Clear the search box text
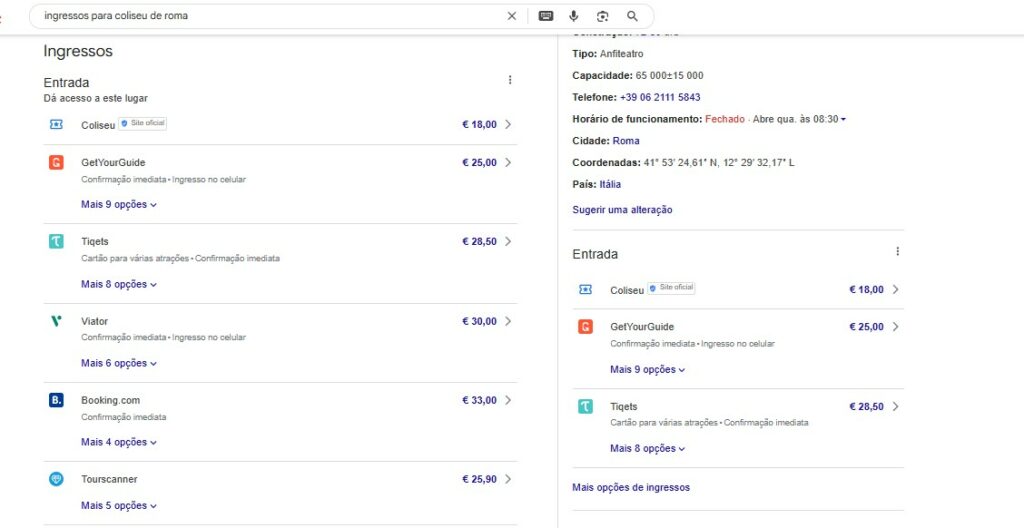Image resolution: width=1024 pixels, height=528 pixels. (511, 16)
